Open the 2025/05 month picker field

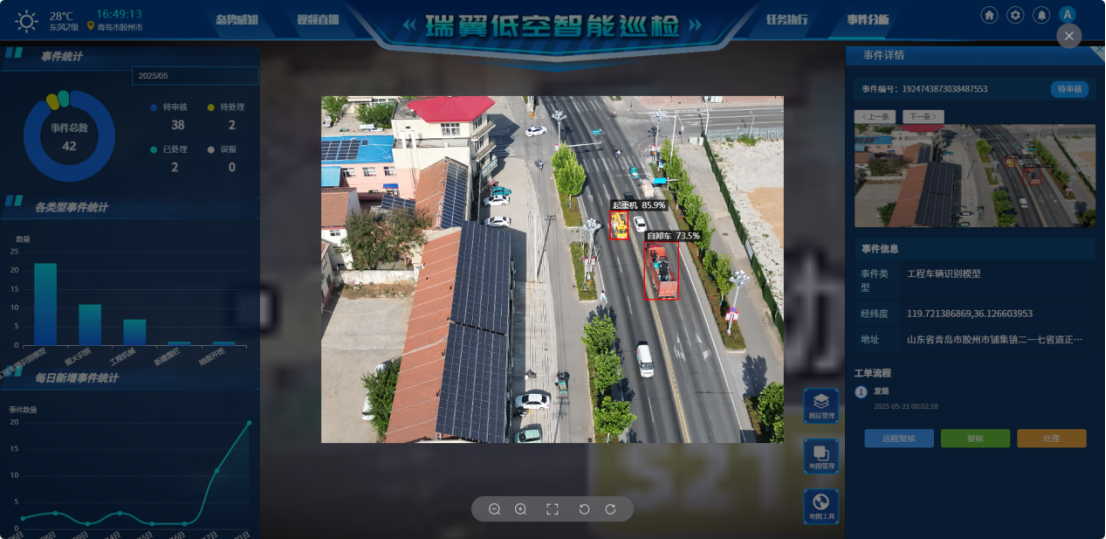(195, 75)
